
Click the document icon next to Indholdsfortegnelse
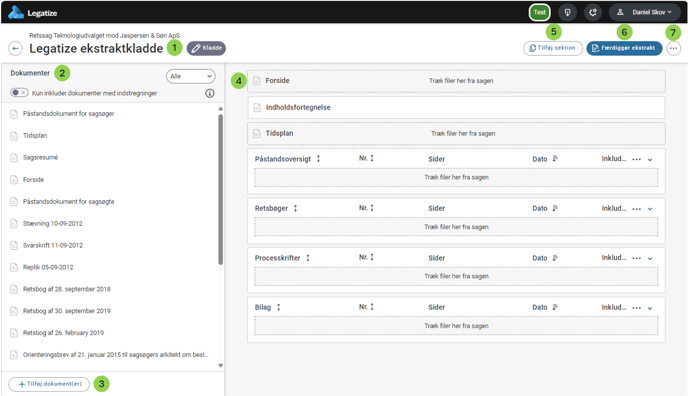click(x=257, y=107)
